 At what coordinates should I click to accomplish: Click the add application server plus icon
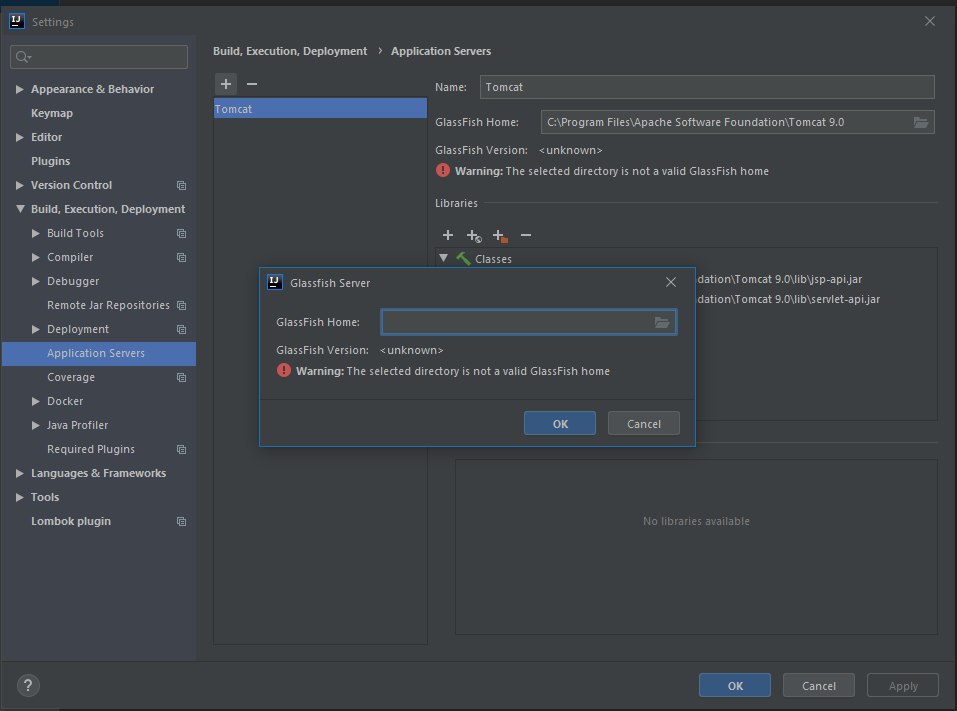[226, 84]
